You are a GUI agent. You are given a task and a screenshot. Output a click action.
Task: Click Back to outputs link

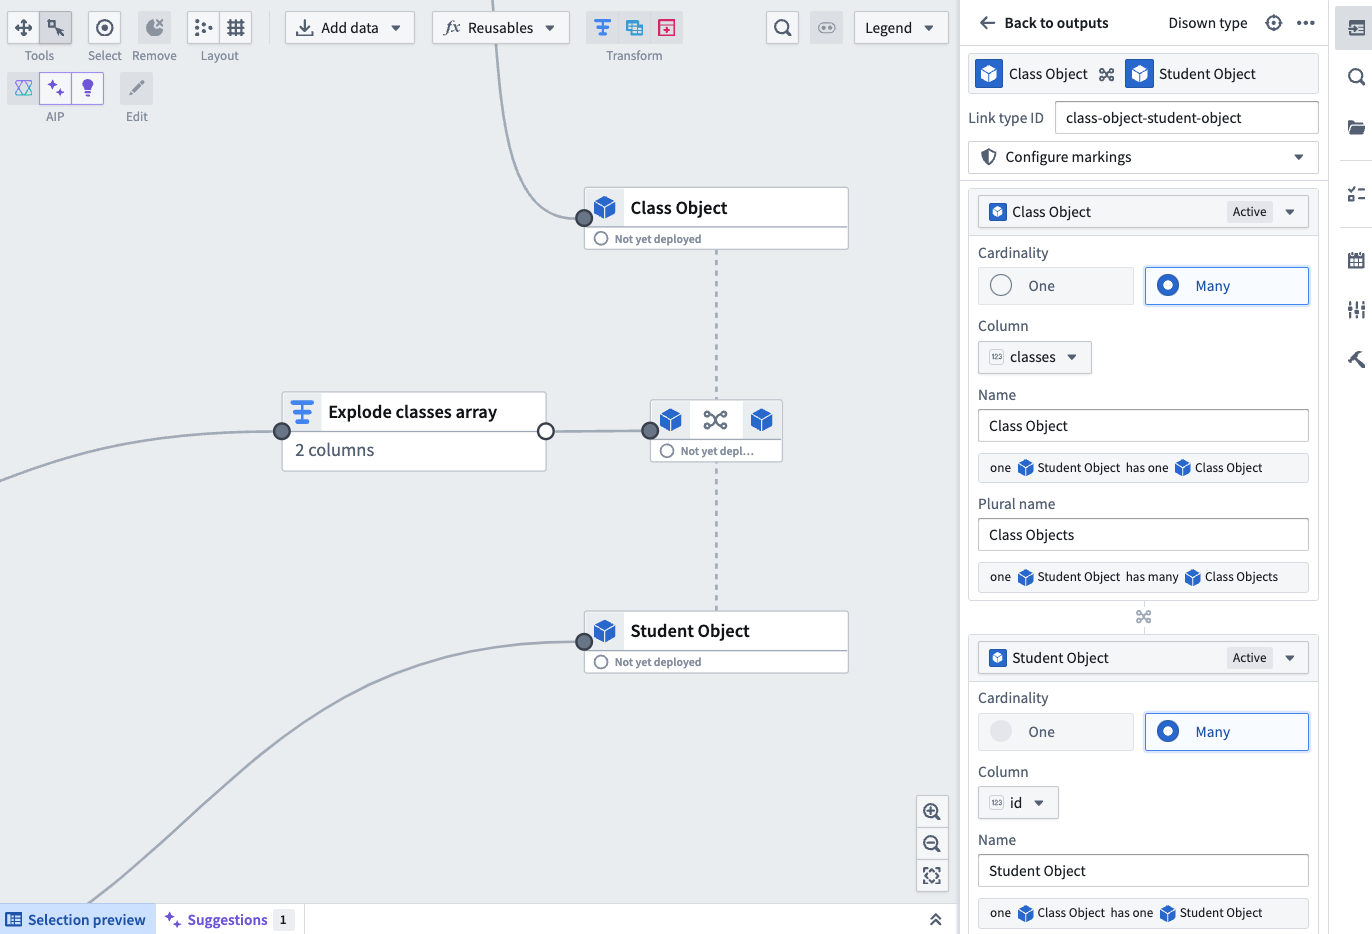coord(1043,23)
